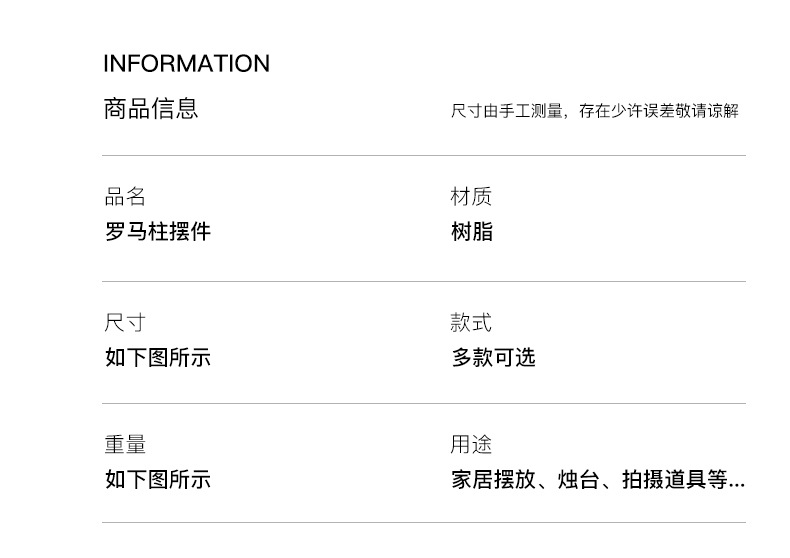Click the divider line below 商品信息
The image size is (790, 558).
[x=424, y=155]
